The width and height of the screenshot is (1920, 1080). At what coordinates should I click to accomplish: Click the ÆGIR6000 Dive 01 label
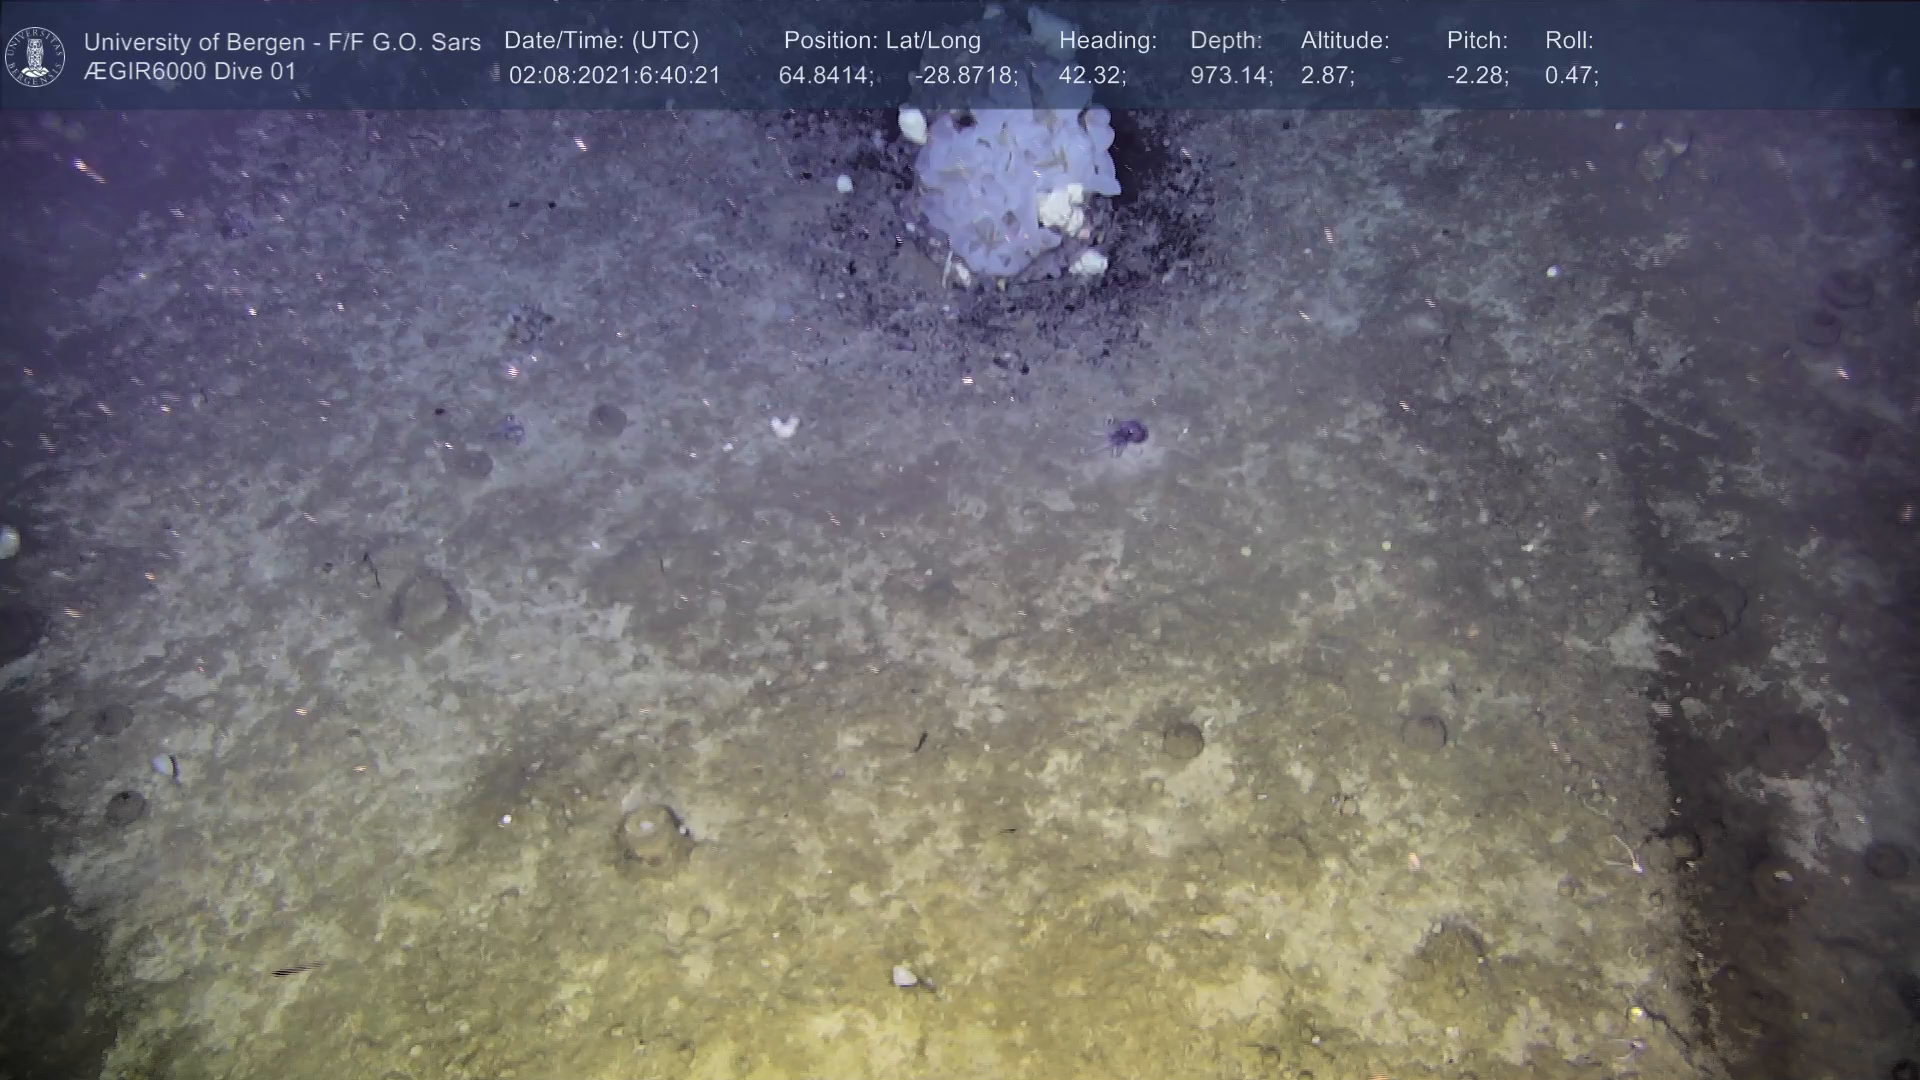pos(190,72)
